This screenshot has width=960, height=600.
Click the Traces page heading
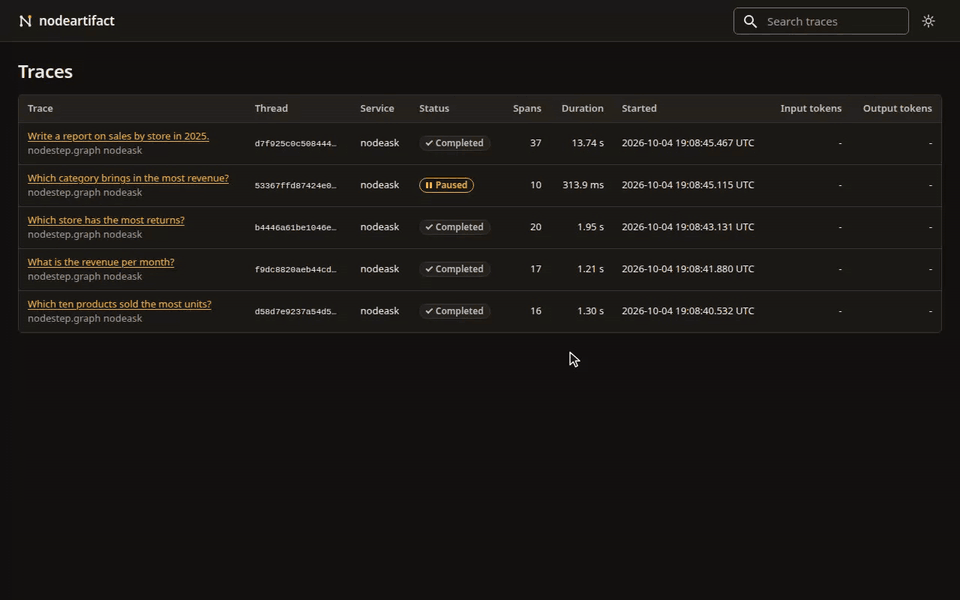[x=45, y=72]
